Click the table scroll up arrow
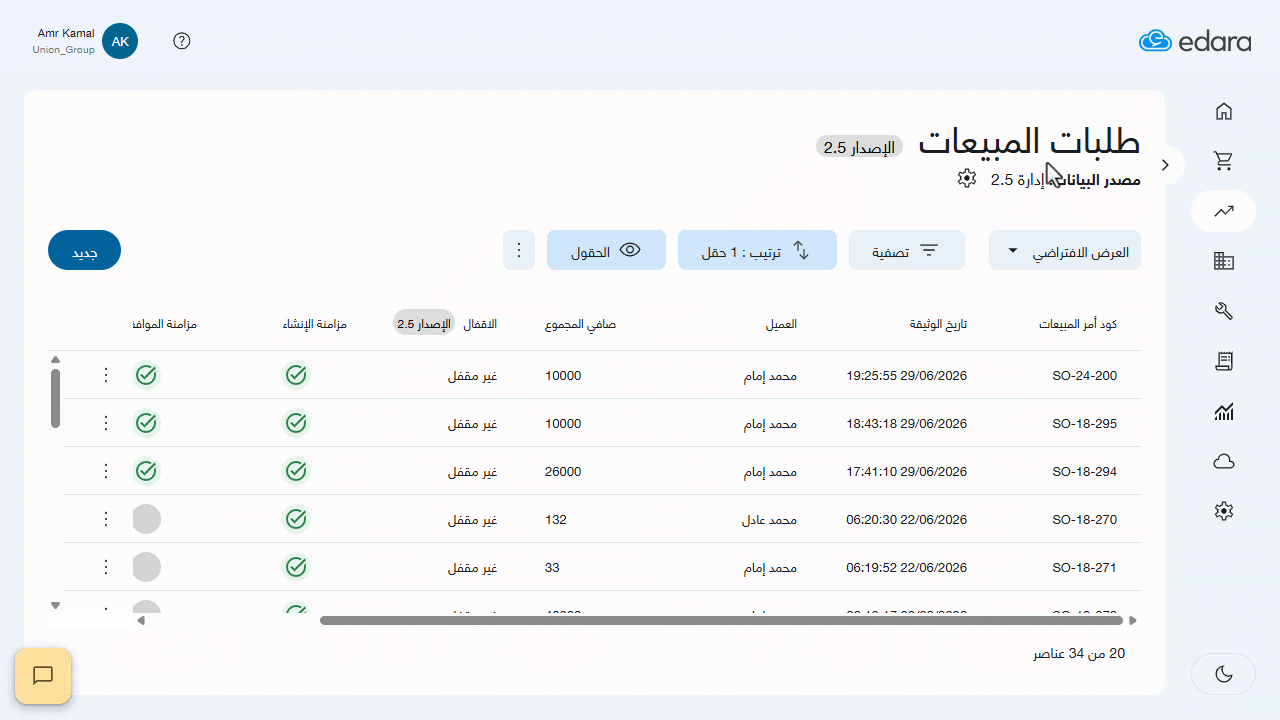Image resolution: width=1280 pixels, height=720 pixels. click(x=55, y=360)
